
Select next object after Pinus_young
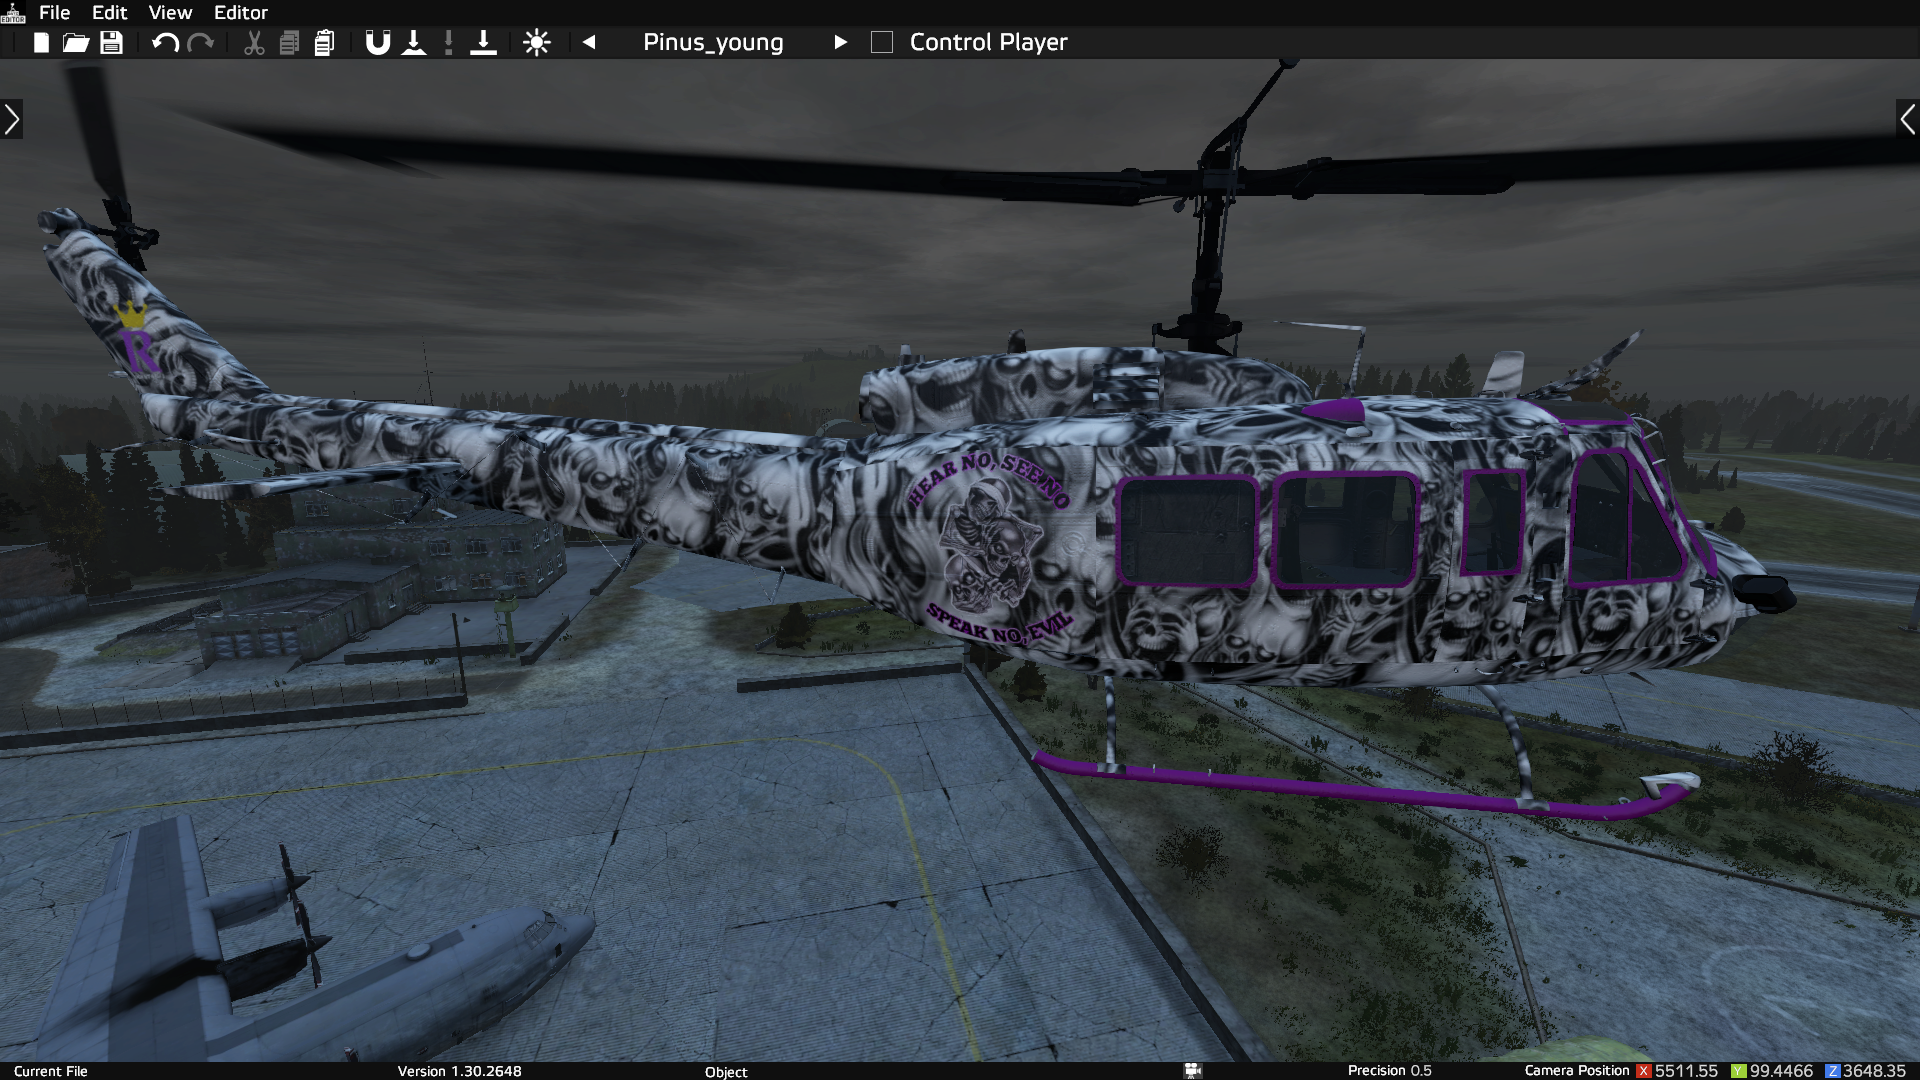tap(840, 43)
